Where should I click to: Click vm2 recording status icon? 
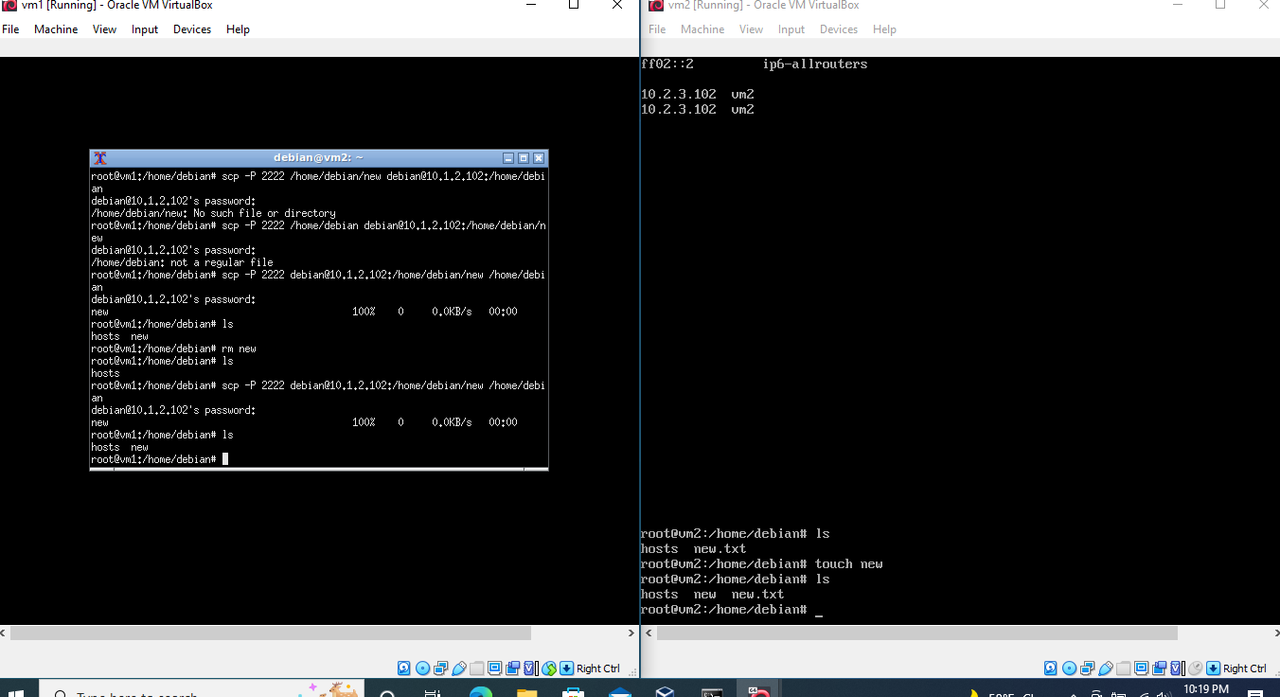click(x=1159, y=668)
